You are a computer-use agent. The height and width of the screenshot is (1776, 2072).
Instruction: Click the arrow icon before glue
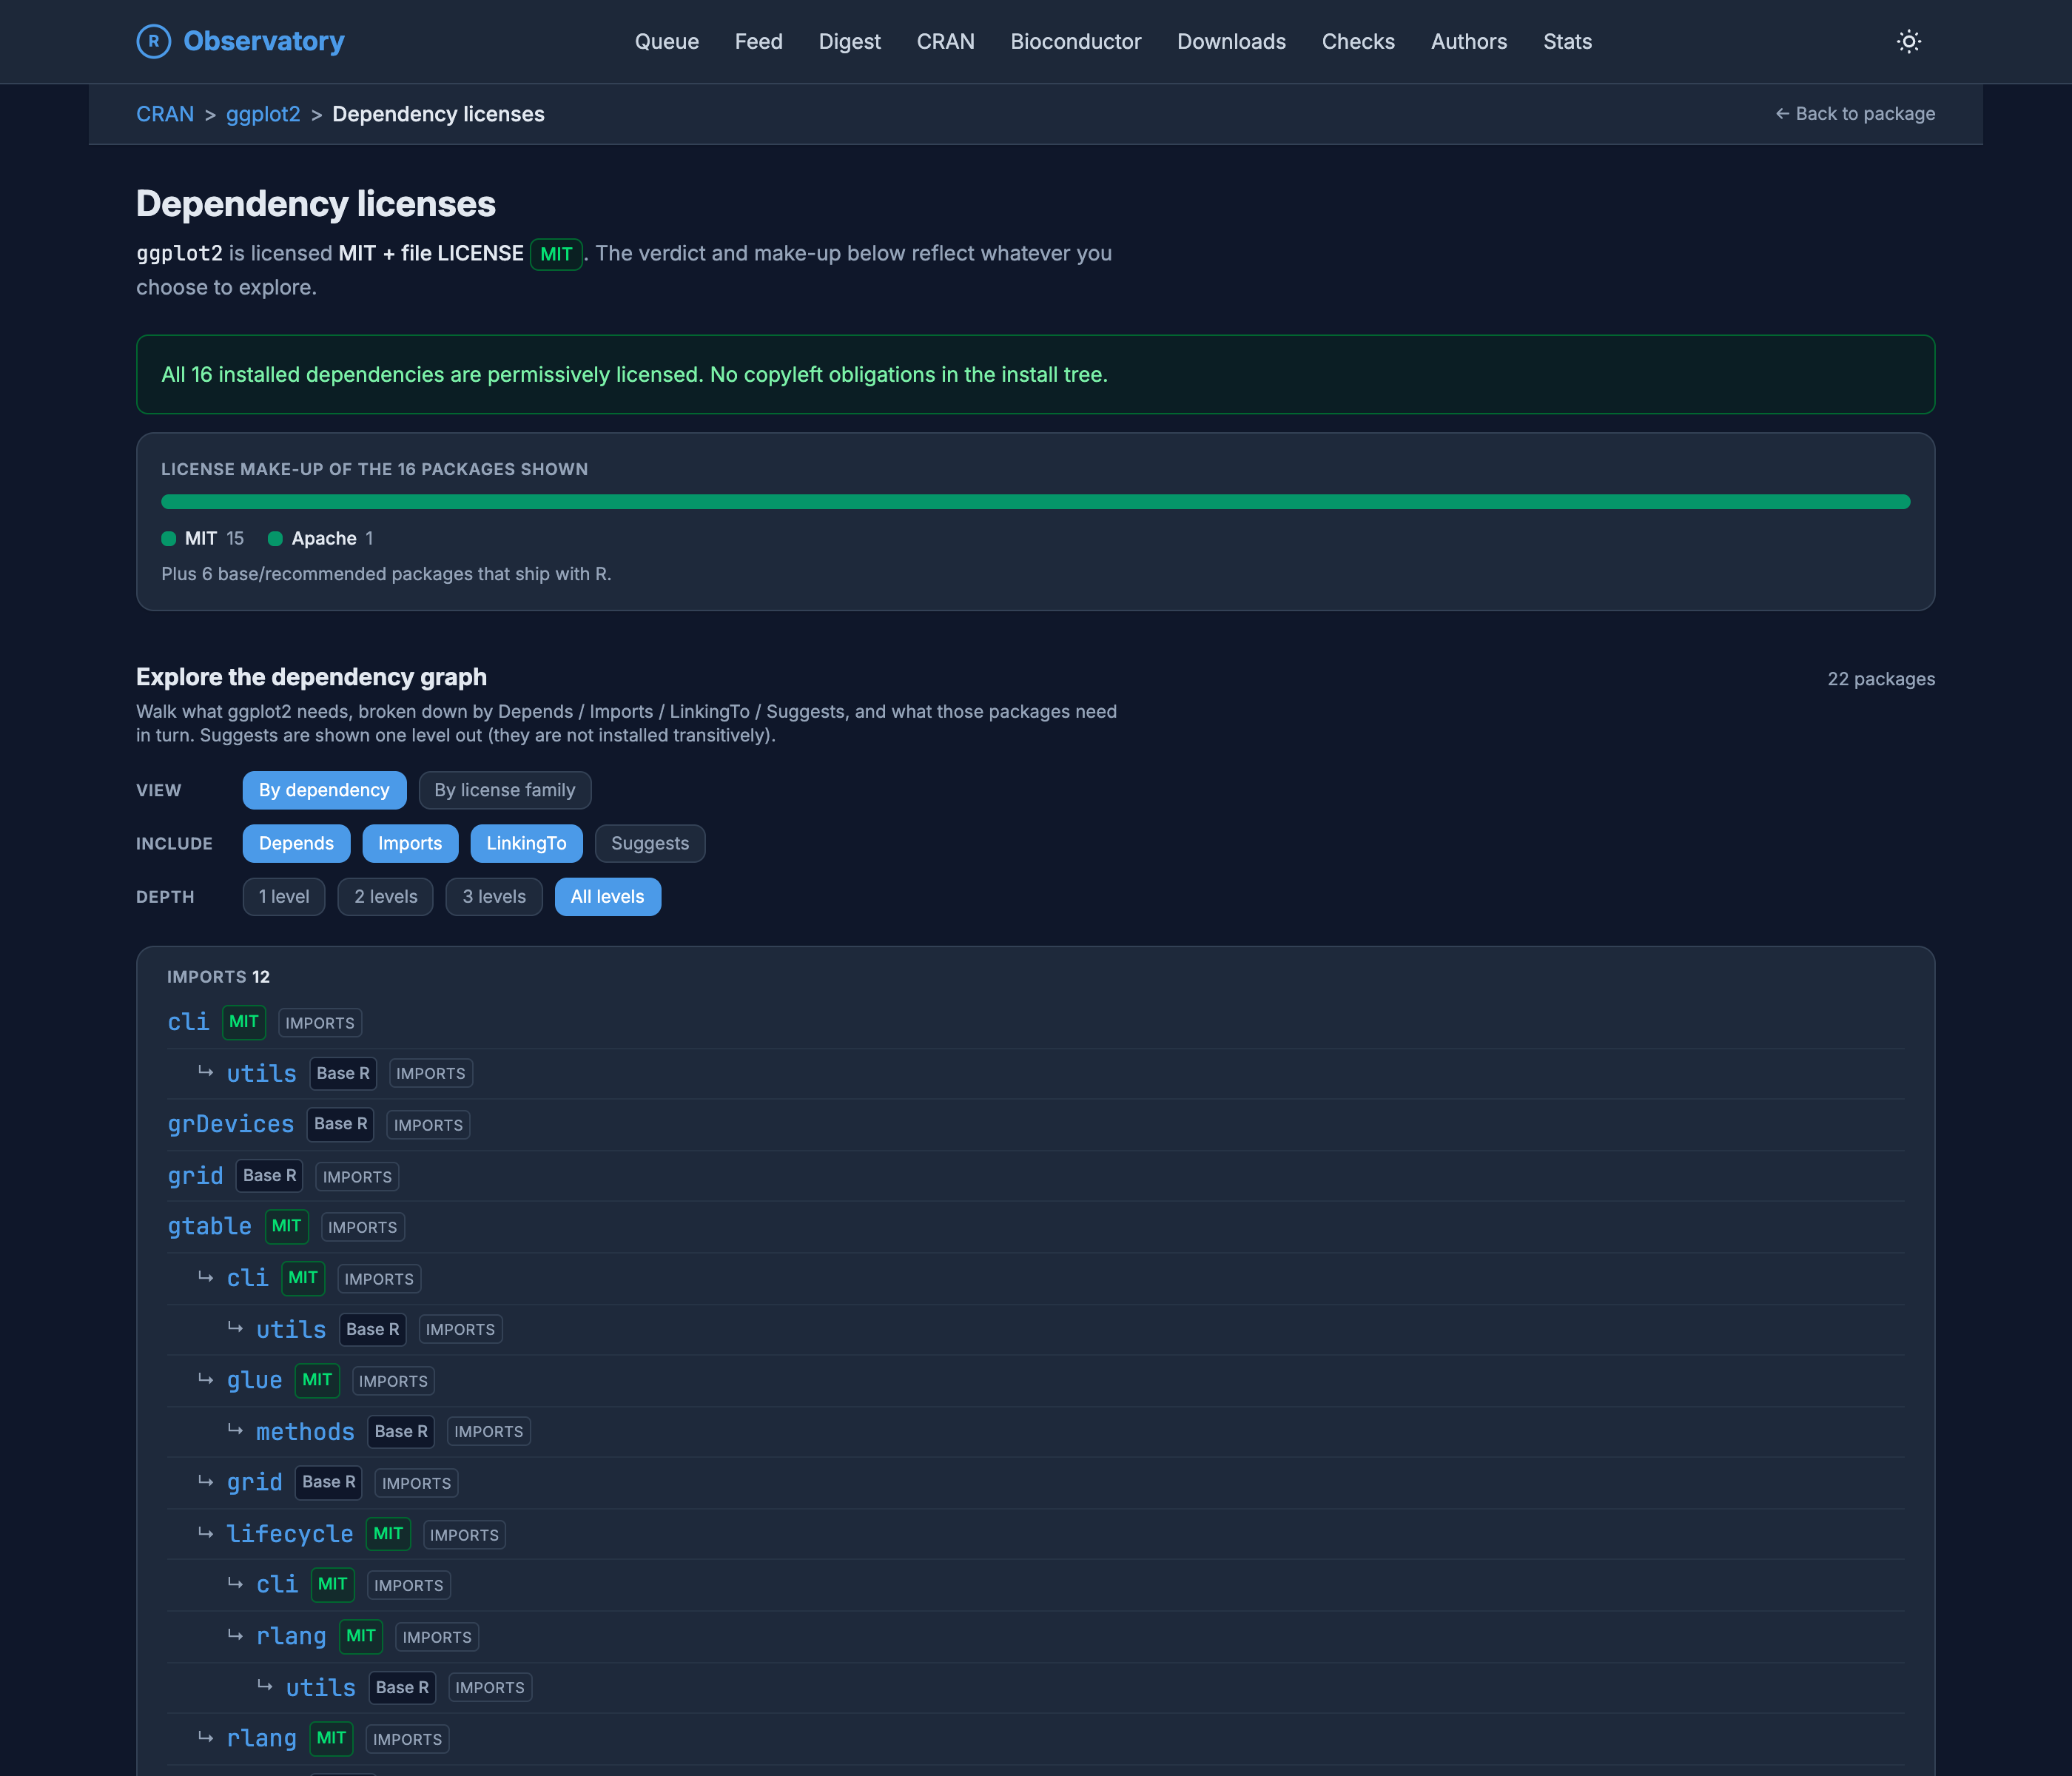point(205,1379)
